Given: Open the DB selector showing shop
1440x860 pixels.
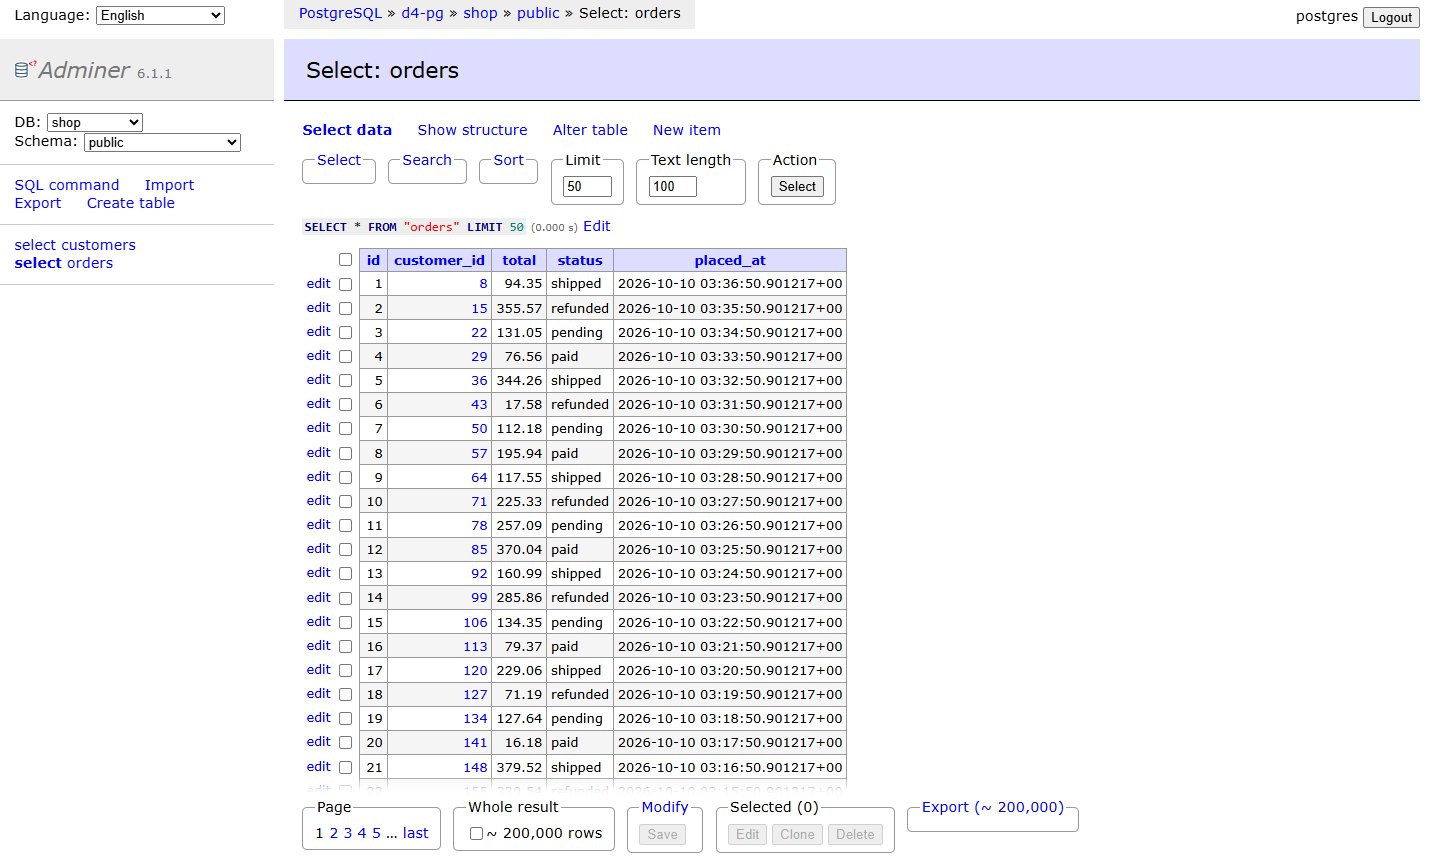Looking at the screenshot, I should coord(95,122).
